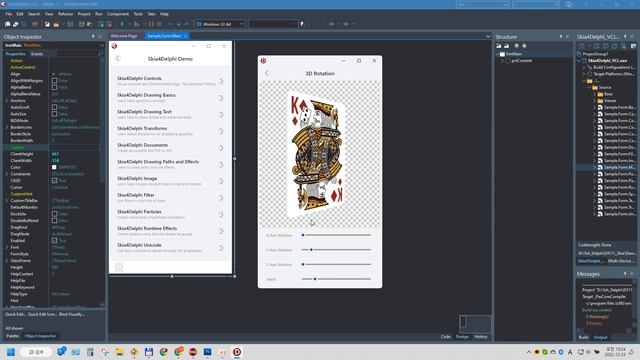Click the Open project folder icon in the toolbar
This screenshot has width=640, height=360.
tap(56, 24)
